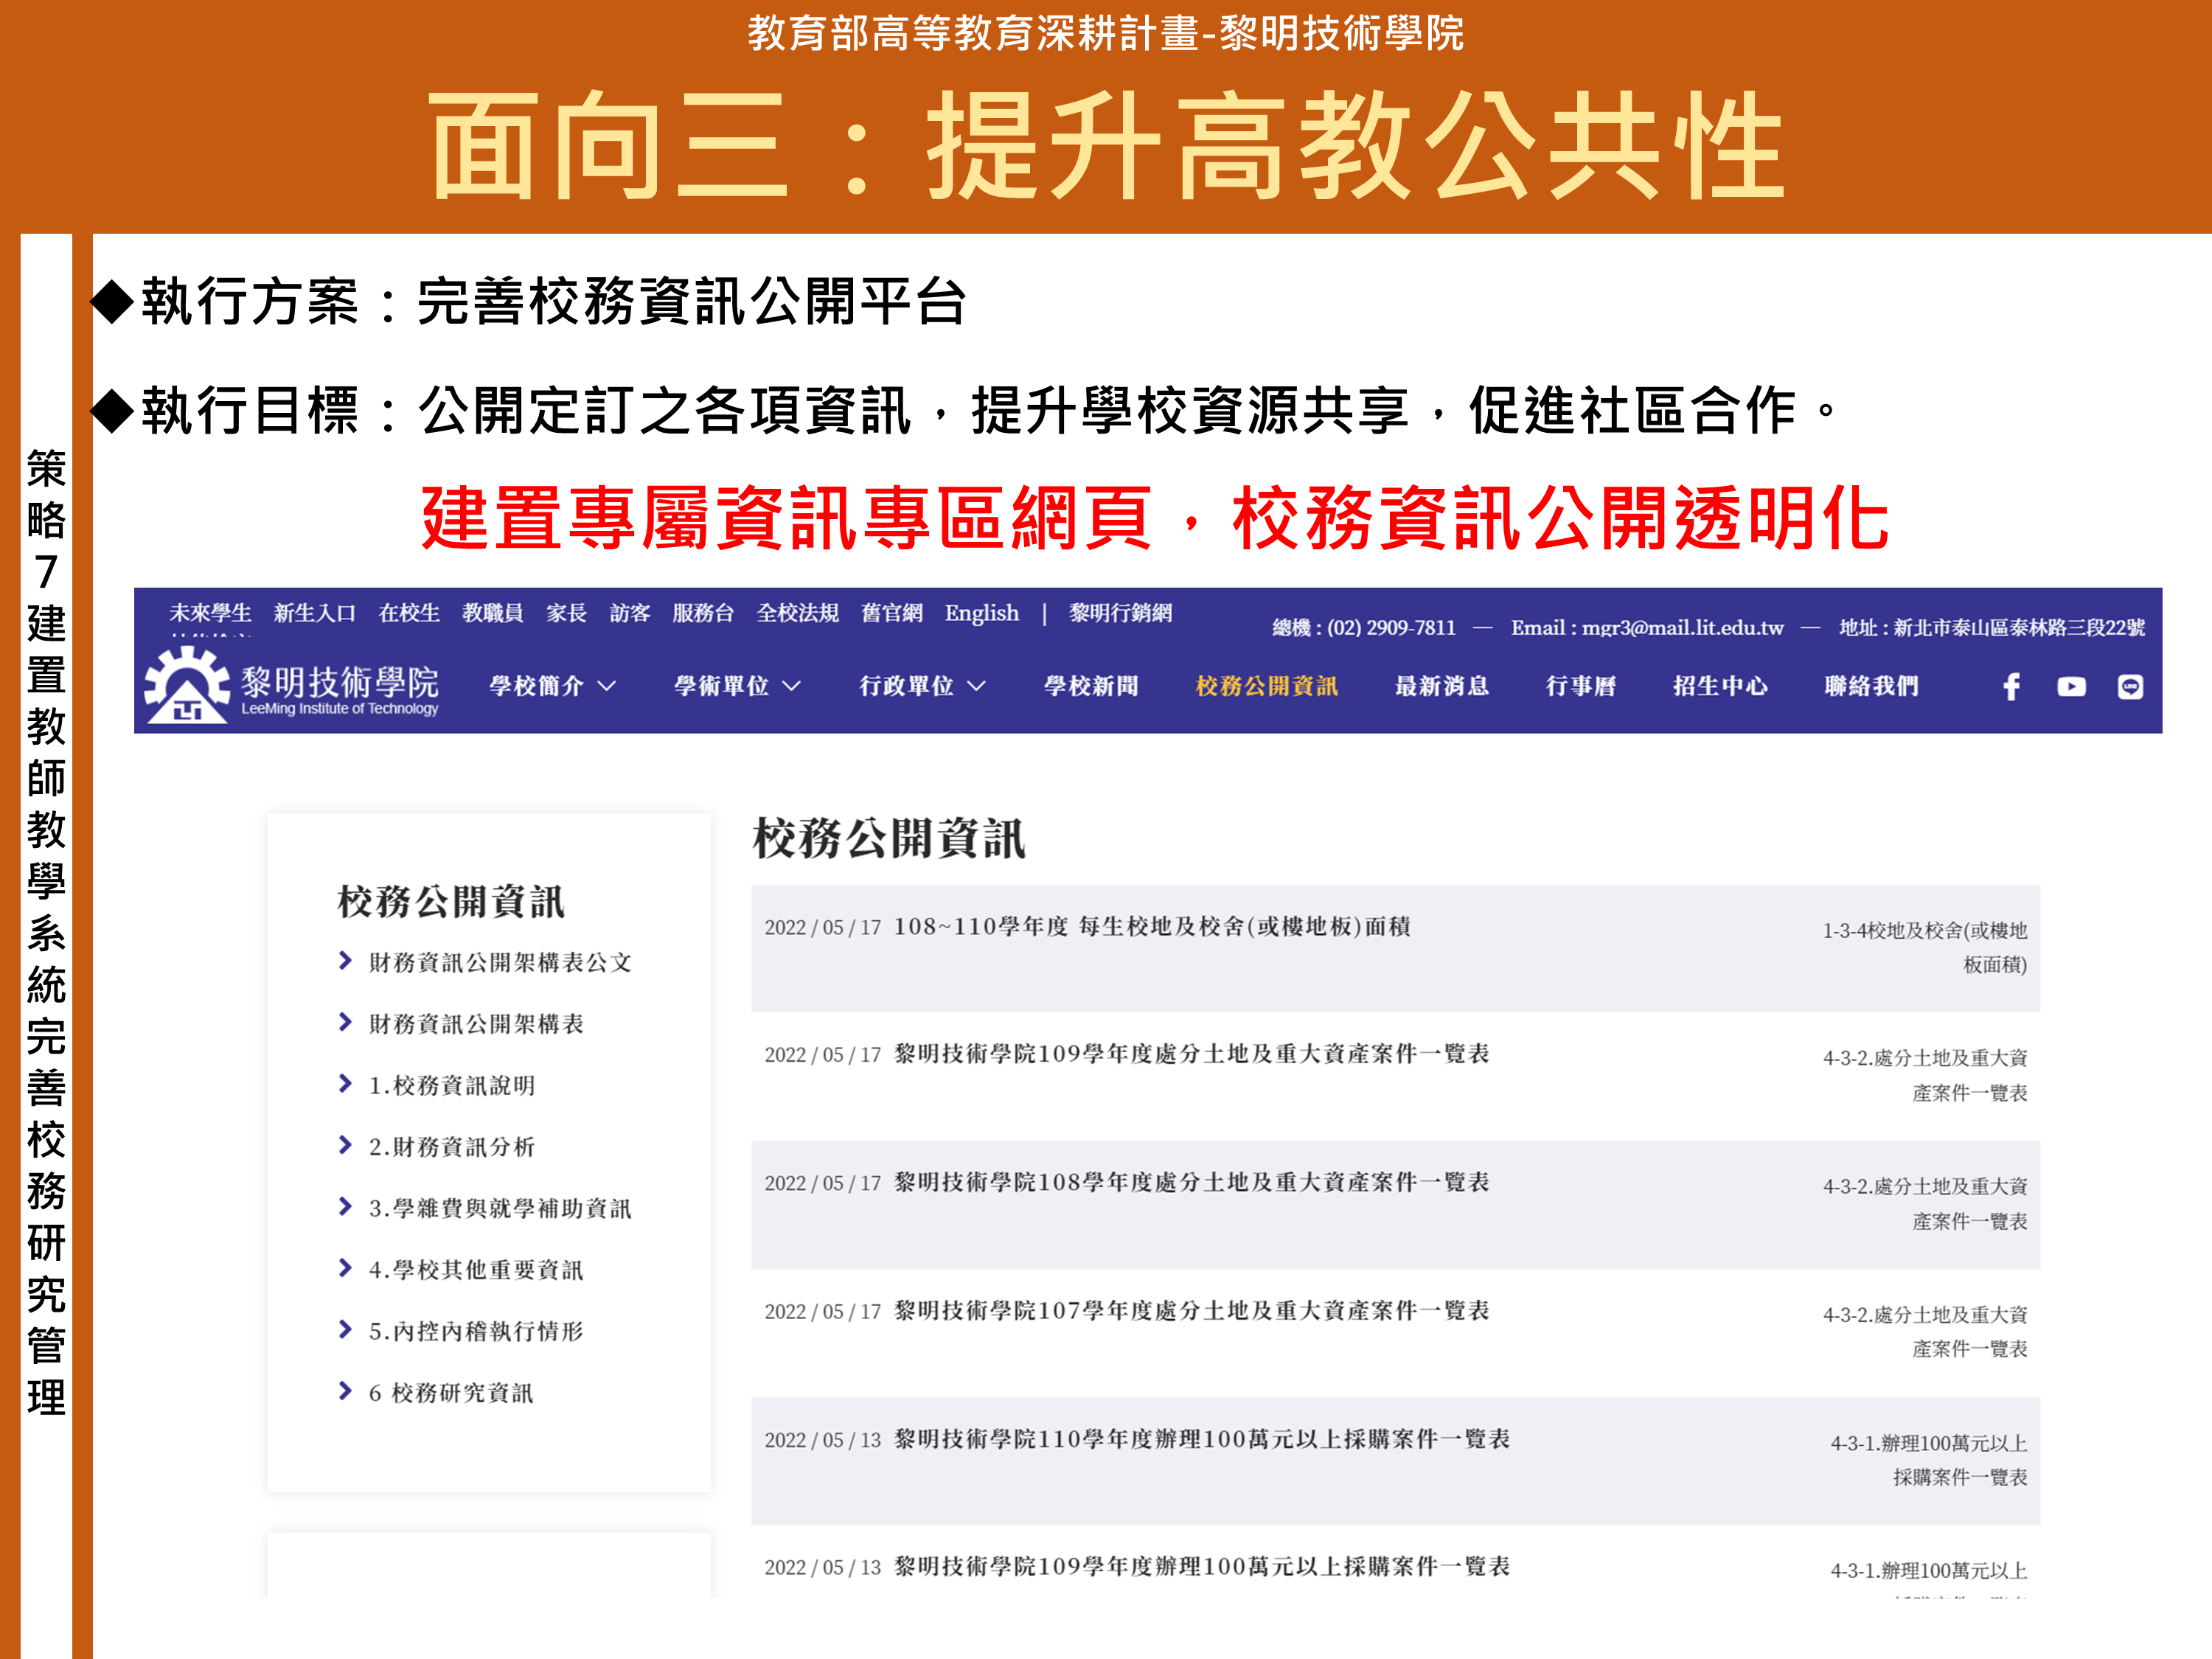This screenshot has width=2212, height=1659.
Task: Click chevron next to 財務資訊公開架構表公文
Action: point(345,961)
